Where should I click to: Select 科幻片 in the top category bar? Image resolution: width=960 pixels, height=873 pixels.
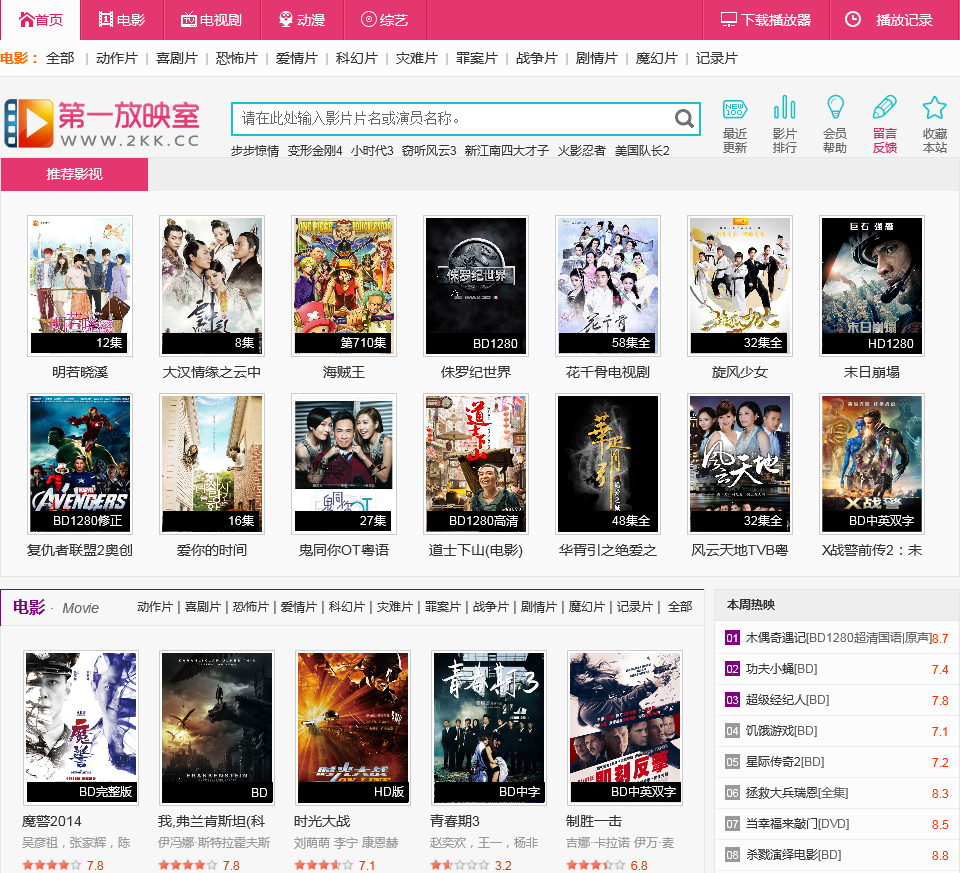[x=357, y=58]
